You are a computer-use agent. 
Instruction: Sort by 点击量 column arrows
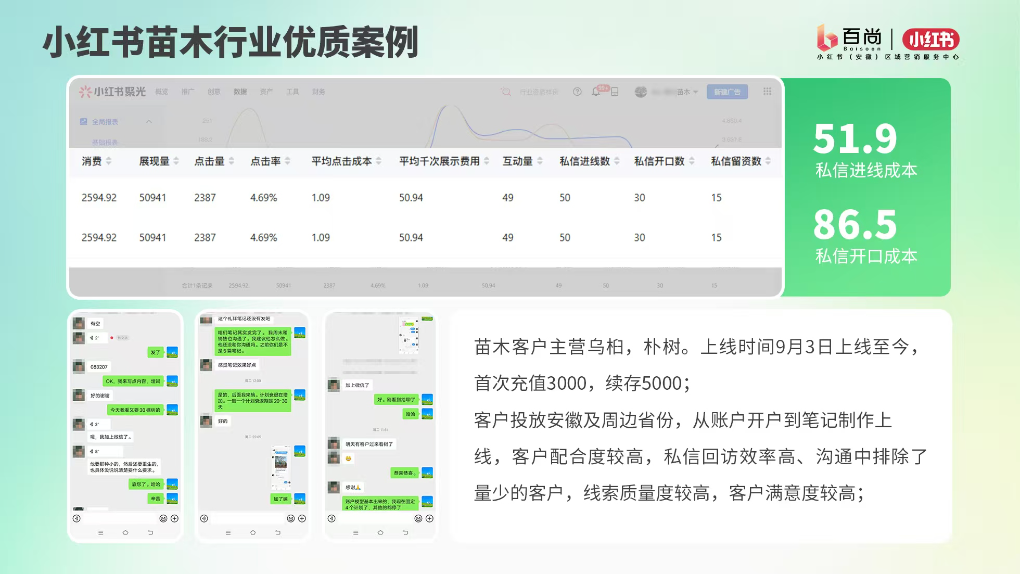231,161
